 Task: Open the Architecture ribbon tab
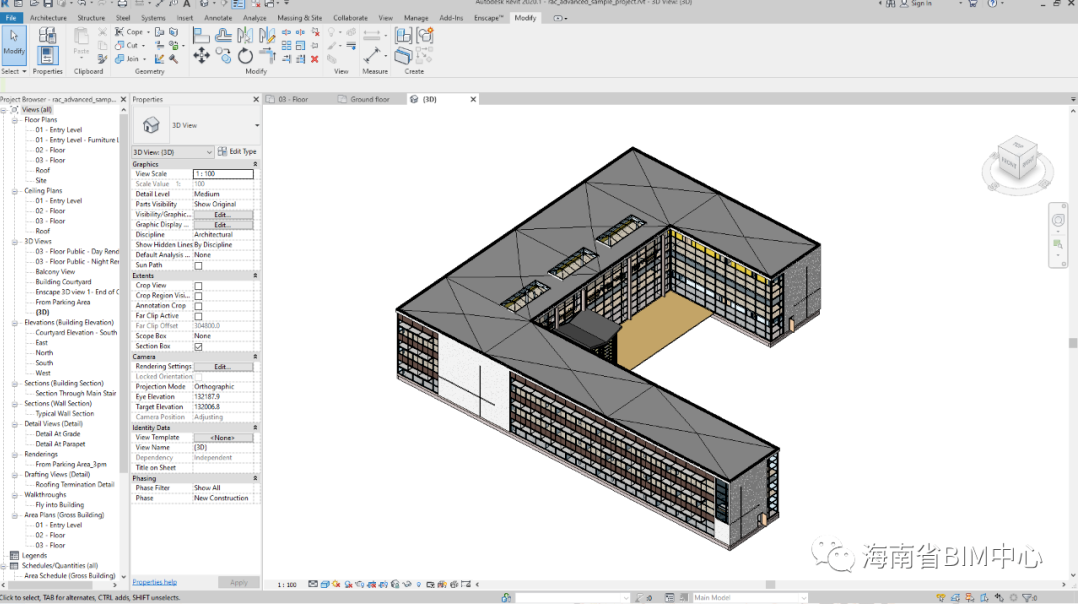click(48, 18)
